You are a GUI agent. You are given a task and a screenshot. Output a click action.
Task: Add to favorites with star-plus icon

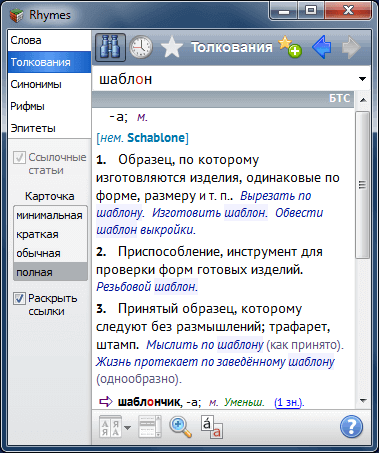click(290, 47)
